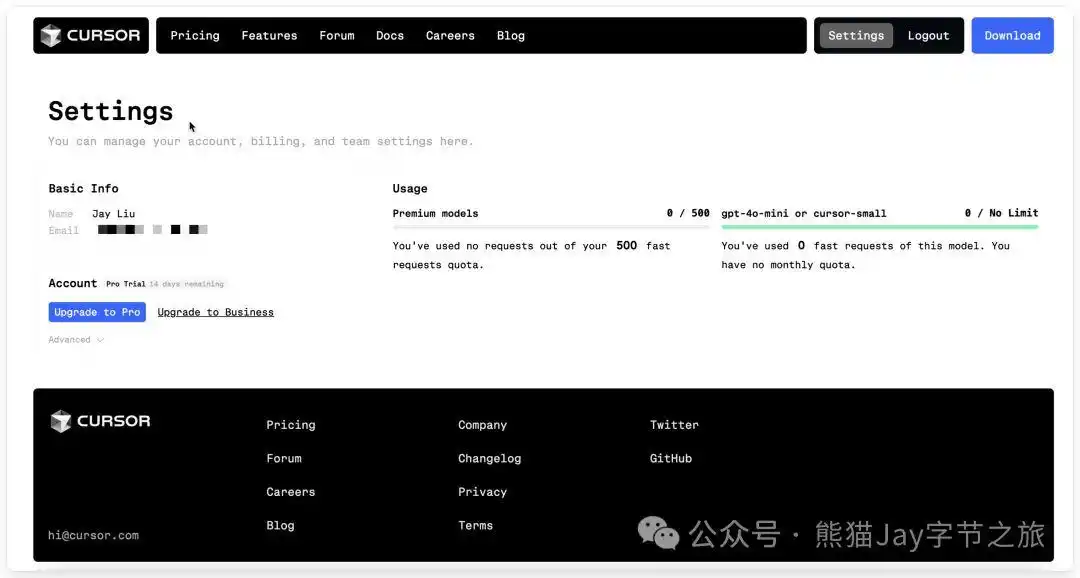Navigate to Docs from the top bar
Viewport: 1080px width, 578px height.
pyautogui.click(x=389, y=35)
